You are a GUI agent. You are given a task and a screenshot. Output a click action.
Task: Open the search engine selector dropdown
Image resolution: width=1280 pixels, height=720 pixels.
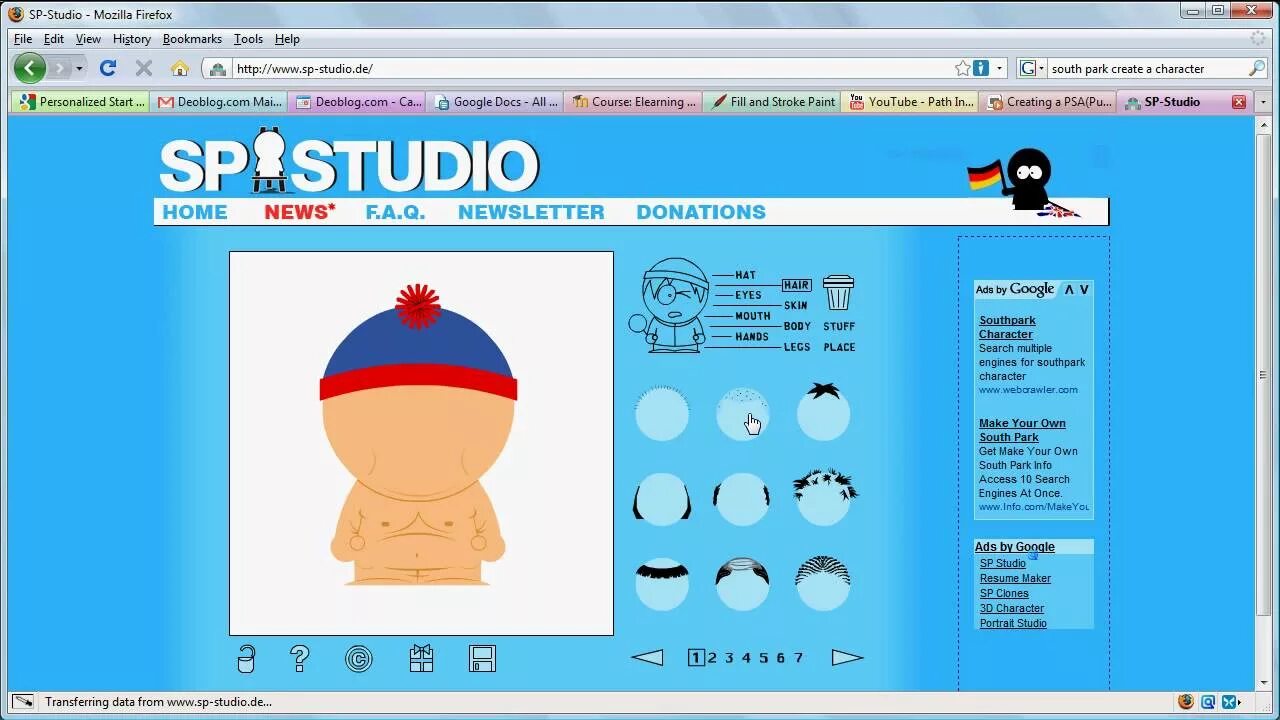point(1031,68)
